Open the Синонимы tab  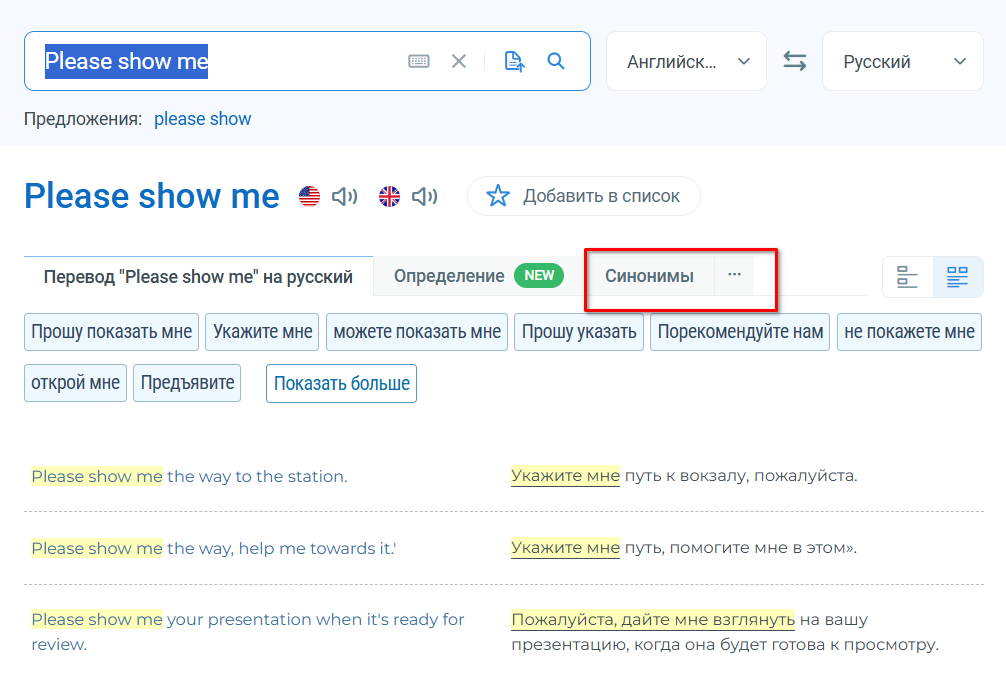point(649,276)
